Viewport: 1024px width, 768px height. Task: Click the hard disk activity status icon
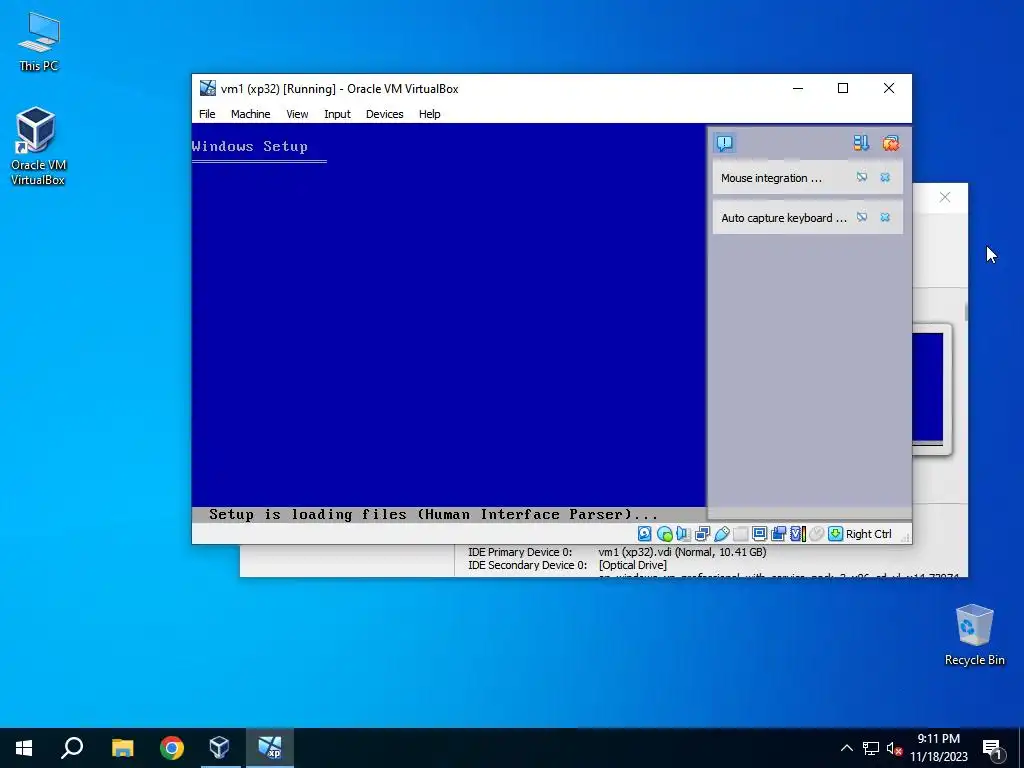[645, 534]
